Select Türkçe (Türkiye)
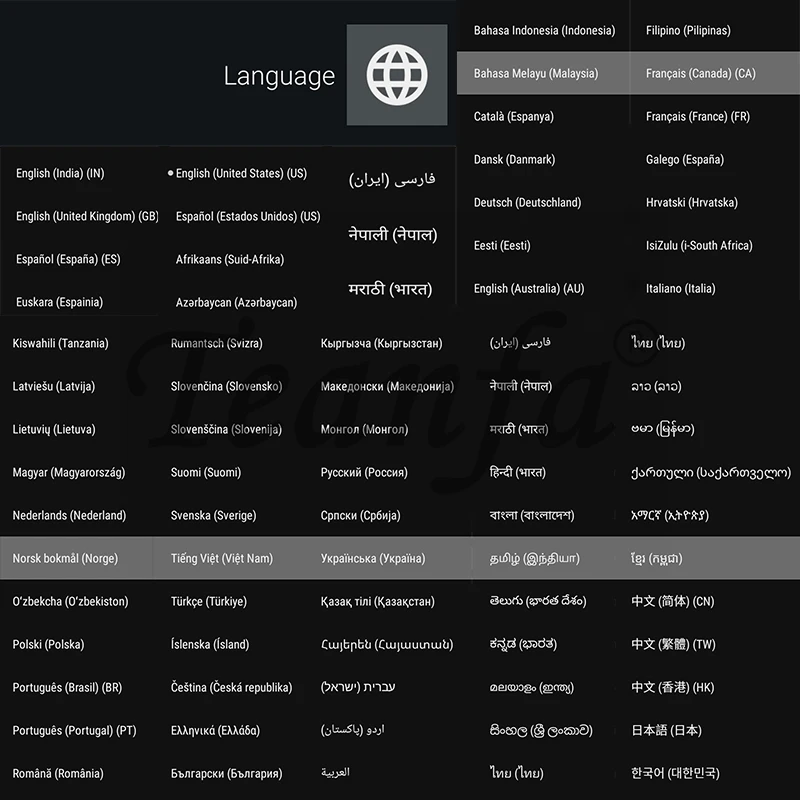Image resolution: width=800 pixels, height=800 pixels. pyautogui.click(x=209, y=602)
